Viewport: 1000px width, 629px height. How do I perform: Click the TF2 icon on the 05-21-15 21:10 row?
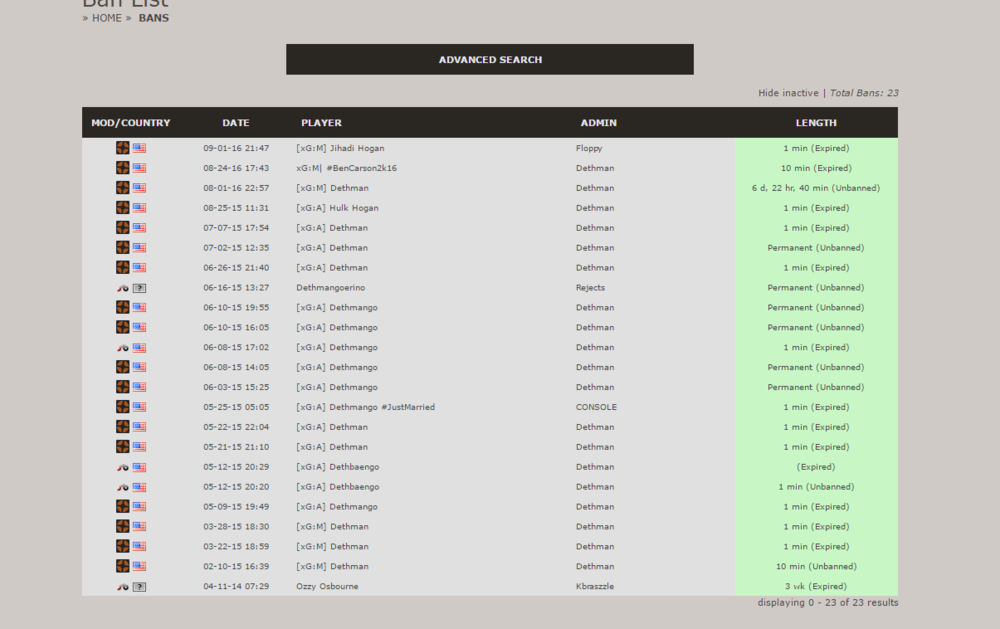[x=122, y=447]
